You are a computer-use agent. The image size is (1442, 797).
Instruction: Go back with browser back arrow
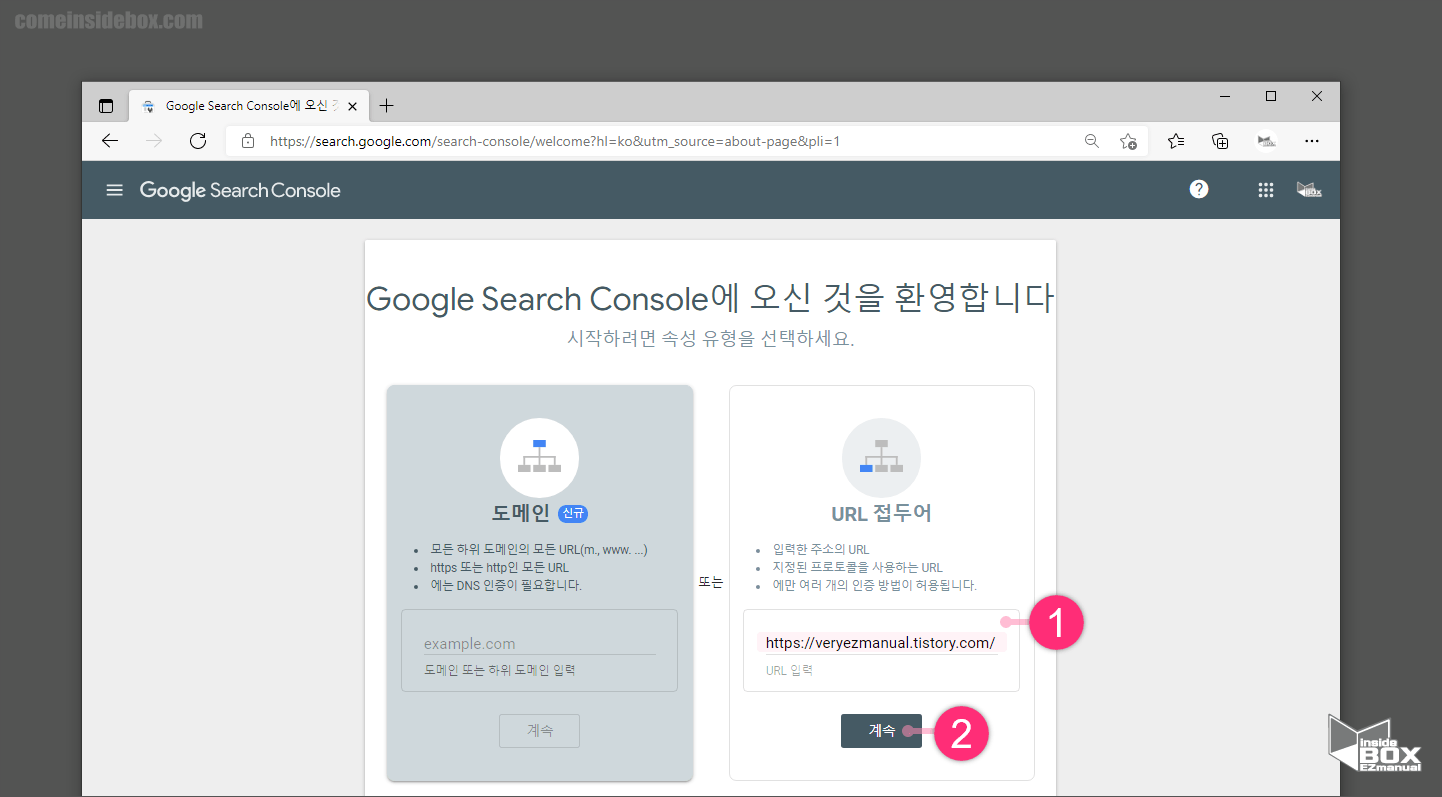click(110, 141)
